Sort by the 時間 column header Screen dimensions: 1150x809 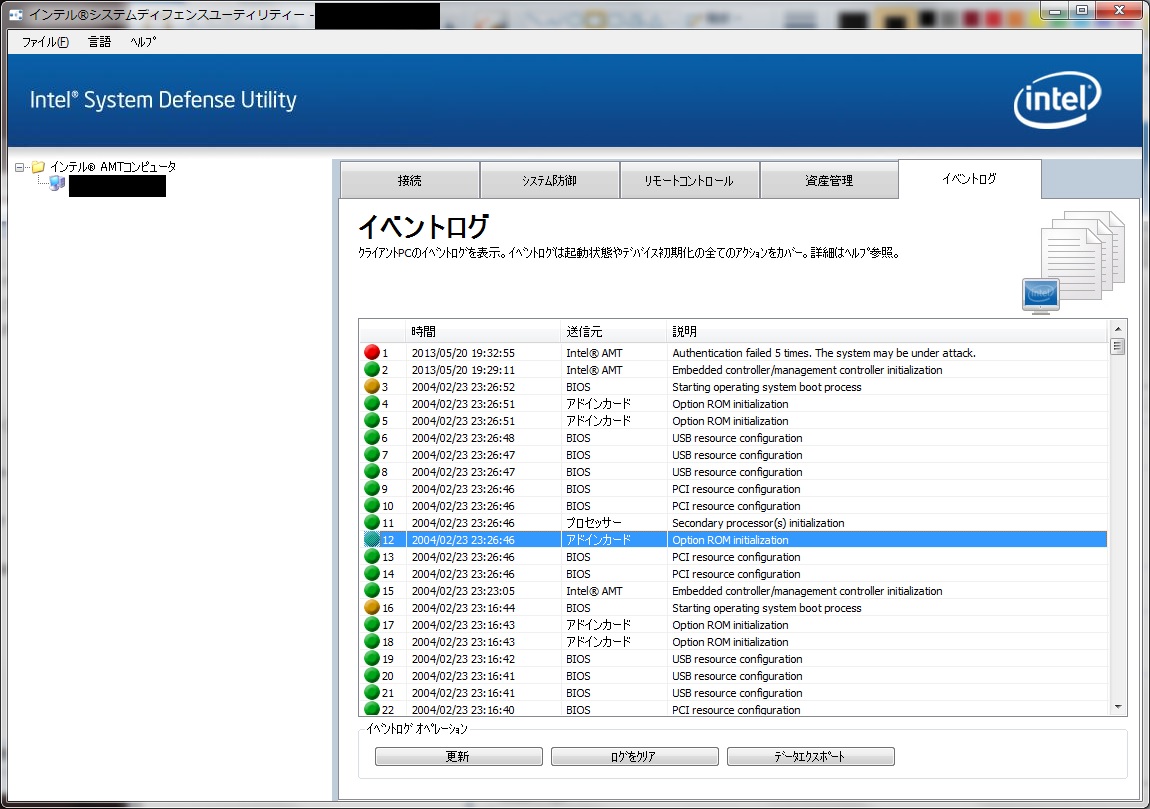point(482,332)
